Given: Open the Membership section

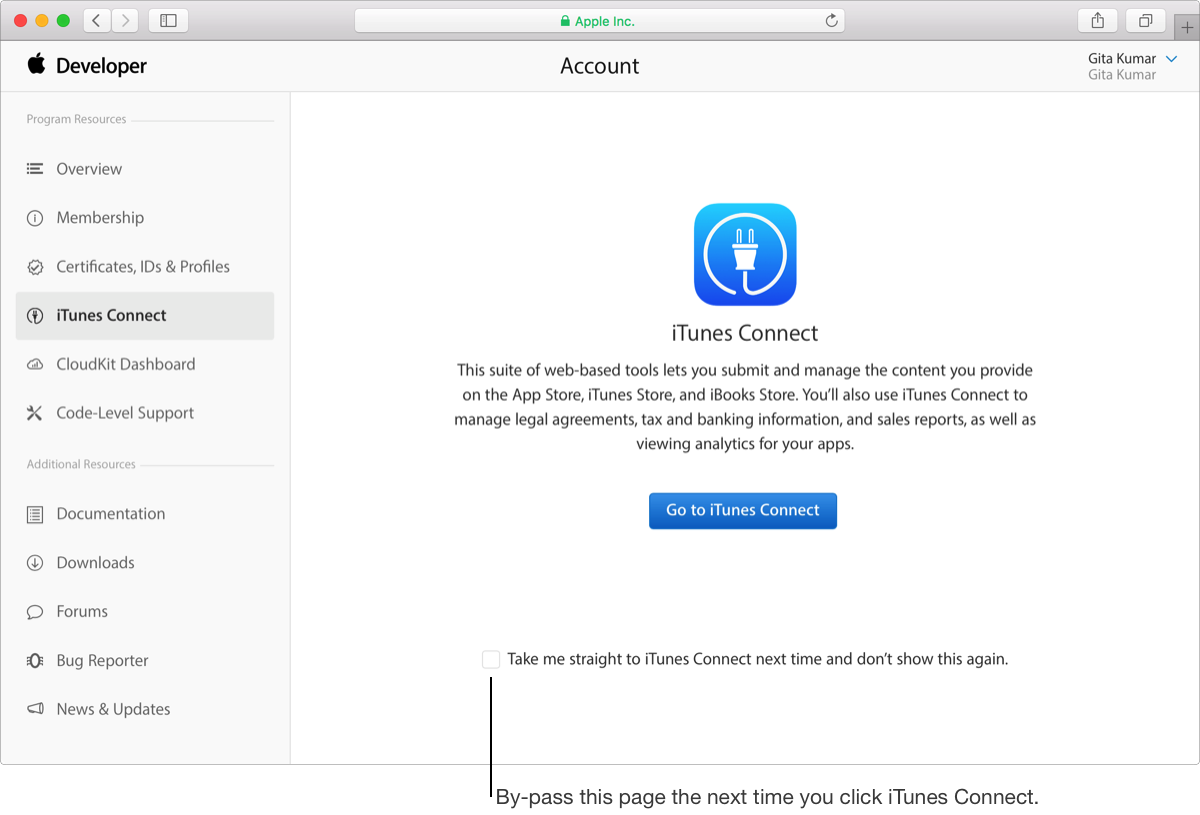Looking at the screenshot, I should pyautogui.click(x=100, y=218).
